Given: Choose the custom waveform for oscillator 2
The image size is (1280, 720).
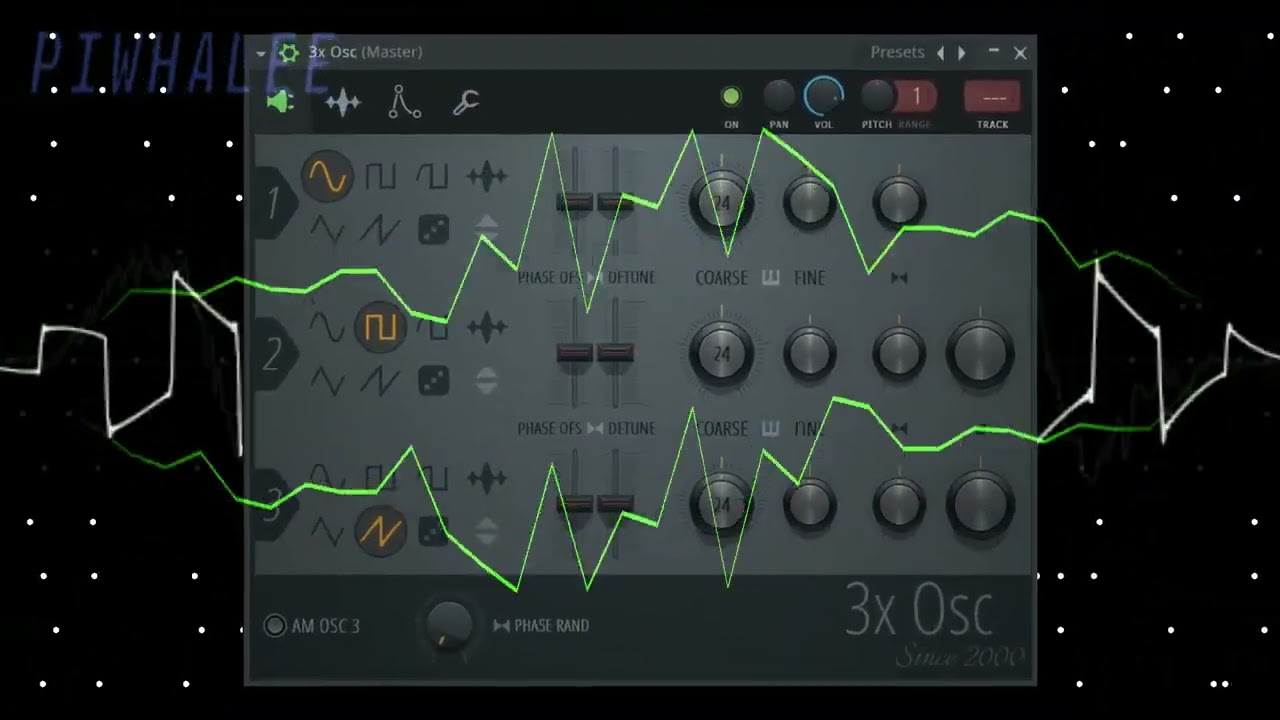Looking at the screenshot, I should pos(486,327).
